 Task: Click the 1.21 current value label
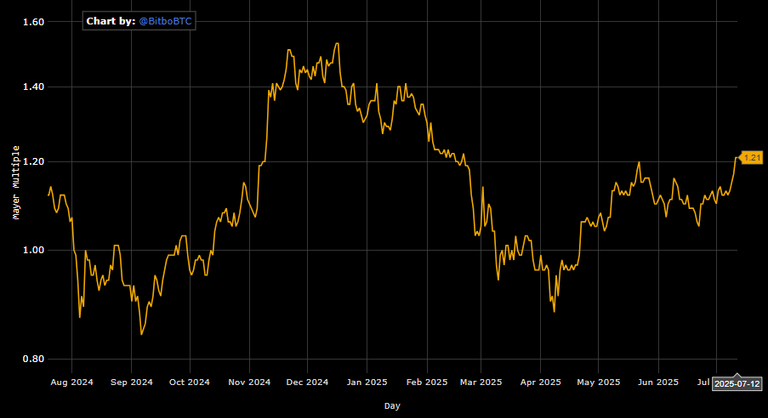pyautogui.click(x=752, y=158)
